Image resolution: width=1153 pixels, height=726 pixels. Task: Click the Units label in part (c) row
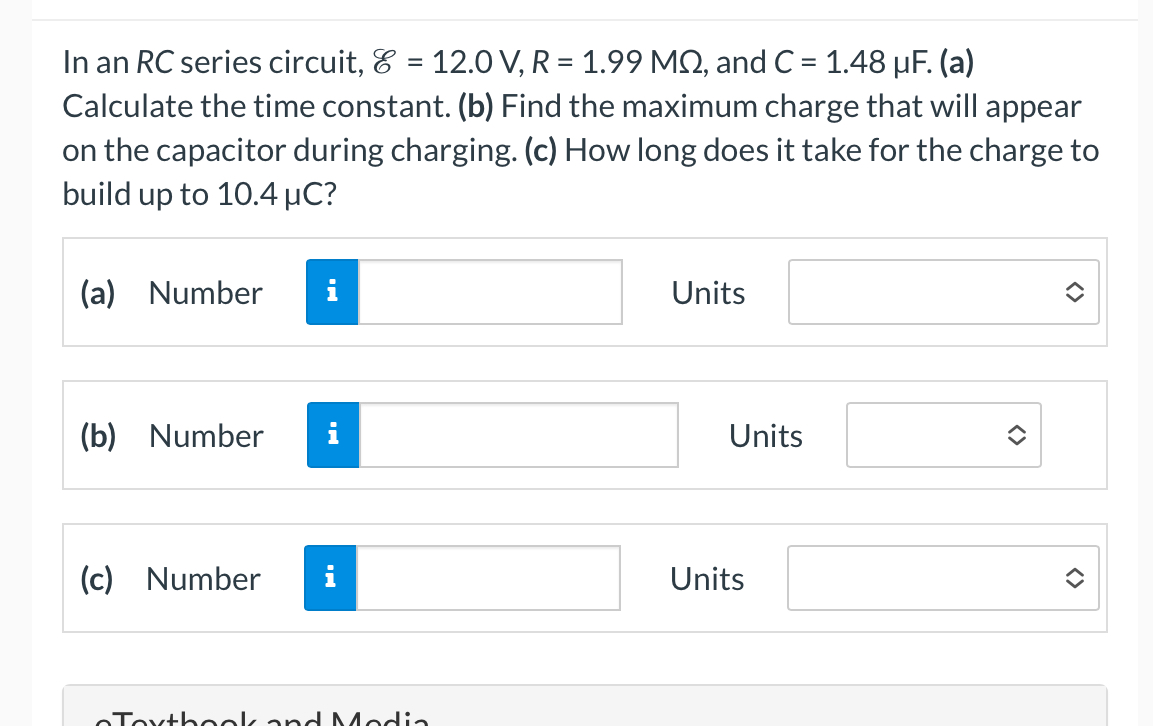(x=707, y=578)
